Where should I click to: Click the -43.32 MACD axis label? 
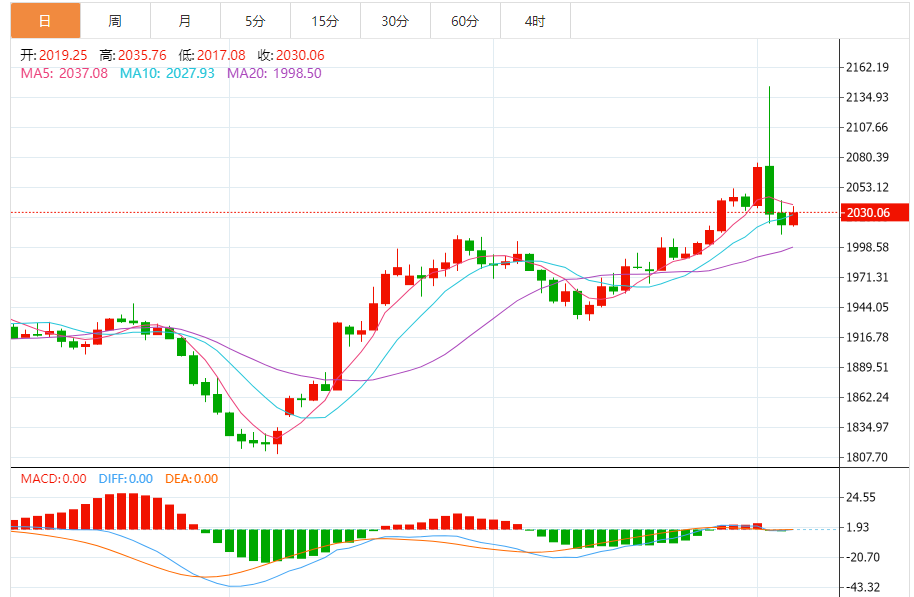coord(863,587)
